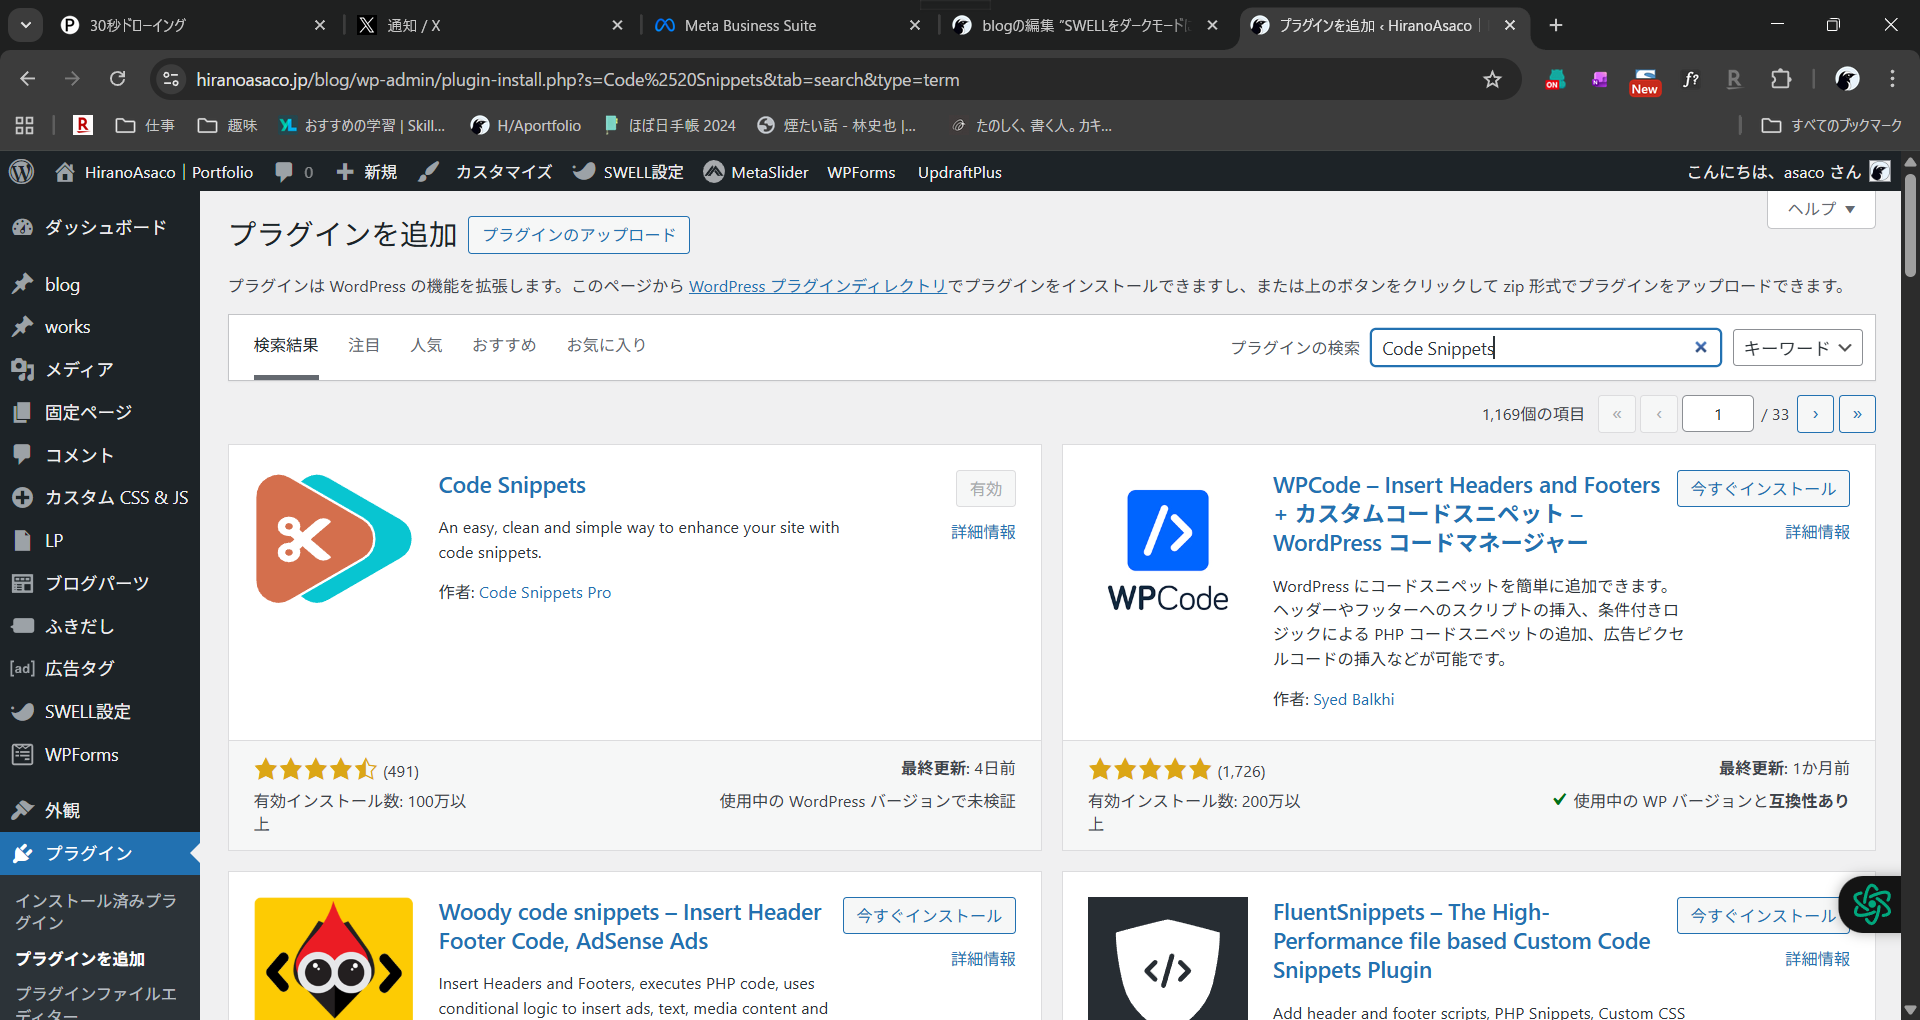The image size is (1920, 1020).
Task: Go to next page of plugin results
Action: 1815,414
